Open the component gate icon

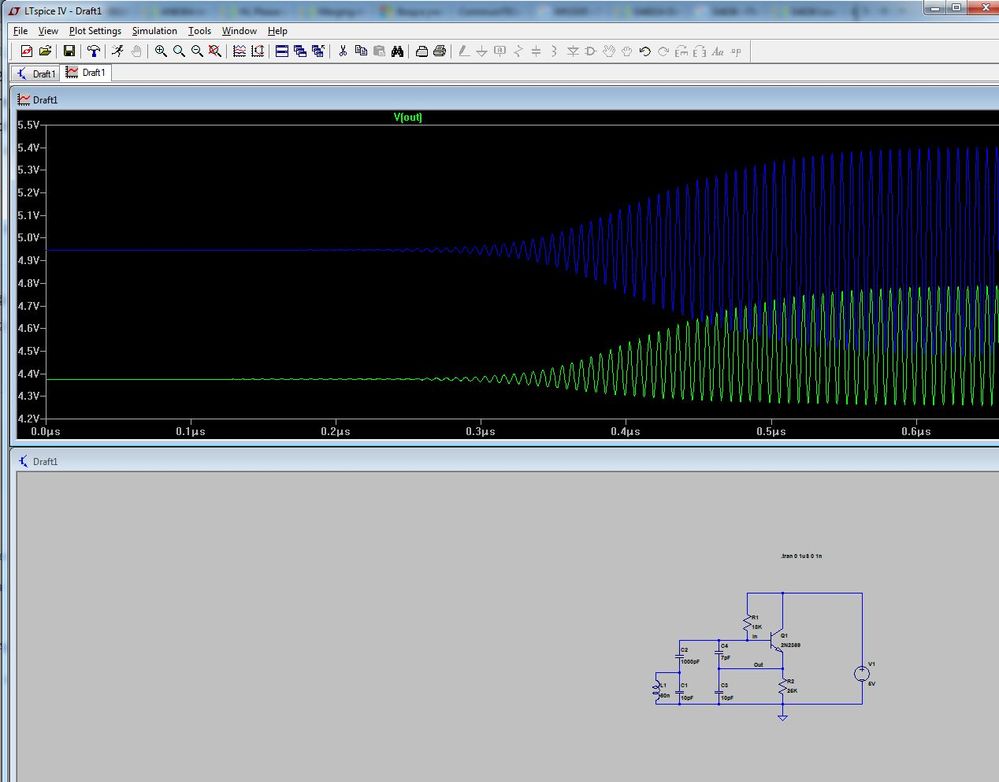coord(590,51)
